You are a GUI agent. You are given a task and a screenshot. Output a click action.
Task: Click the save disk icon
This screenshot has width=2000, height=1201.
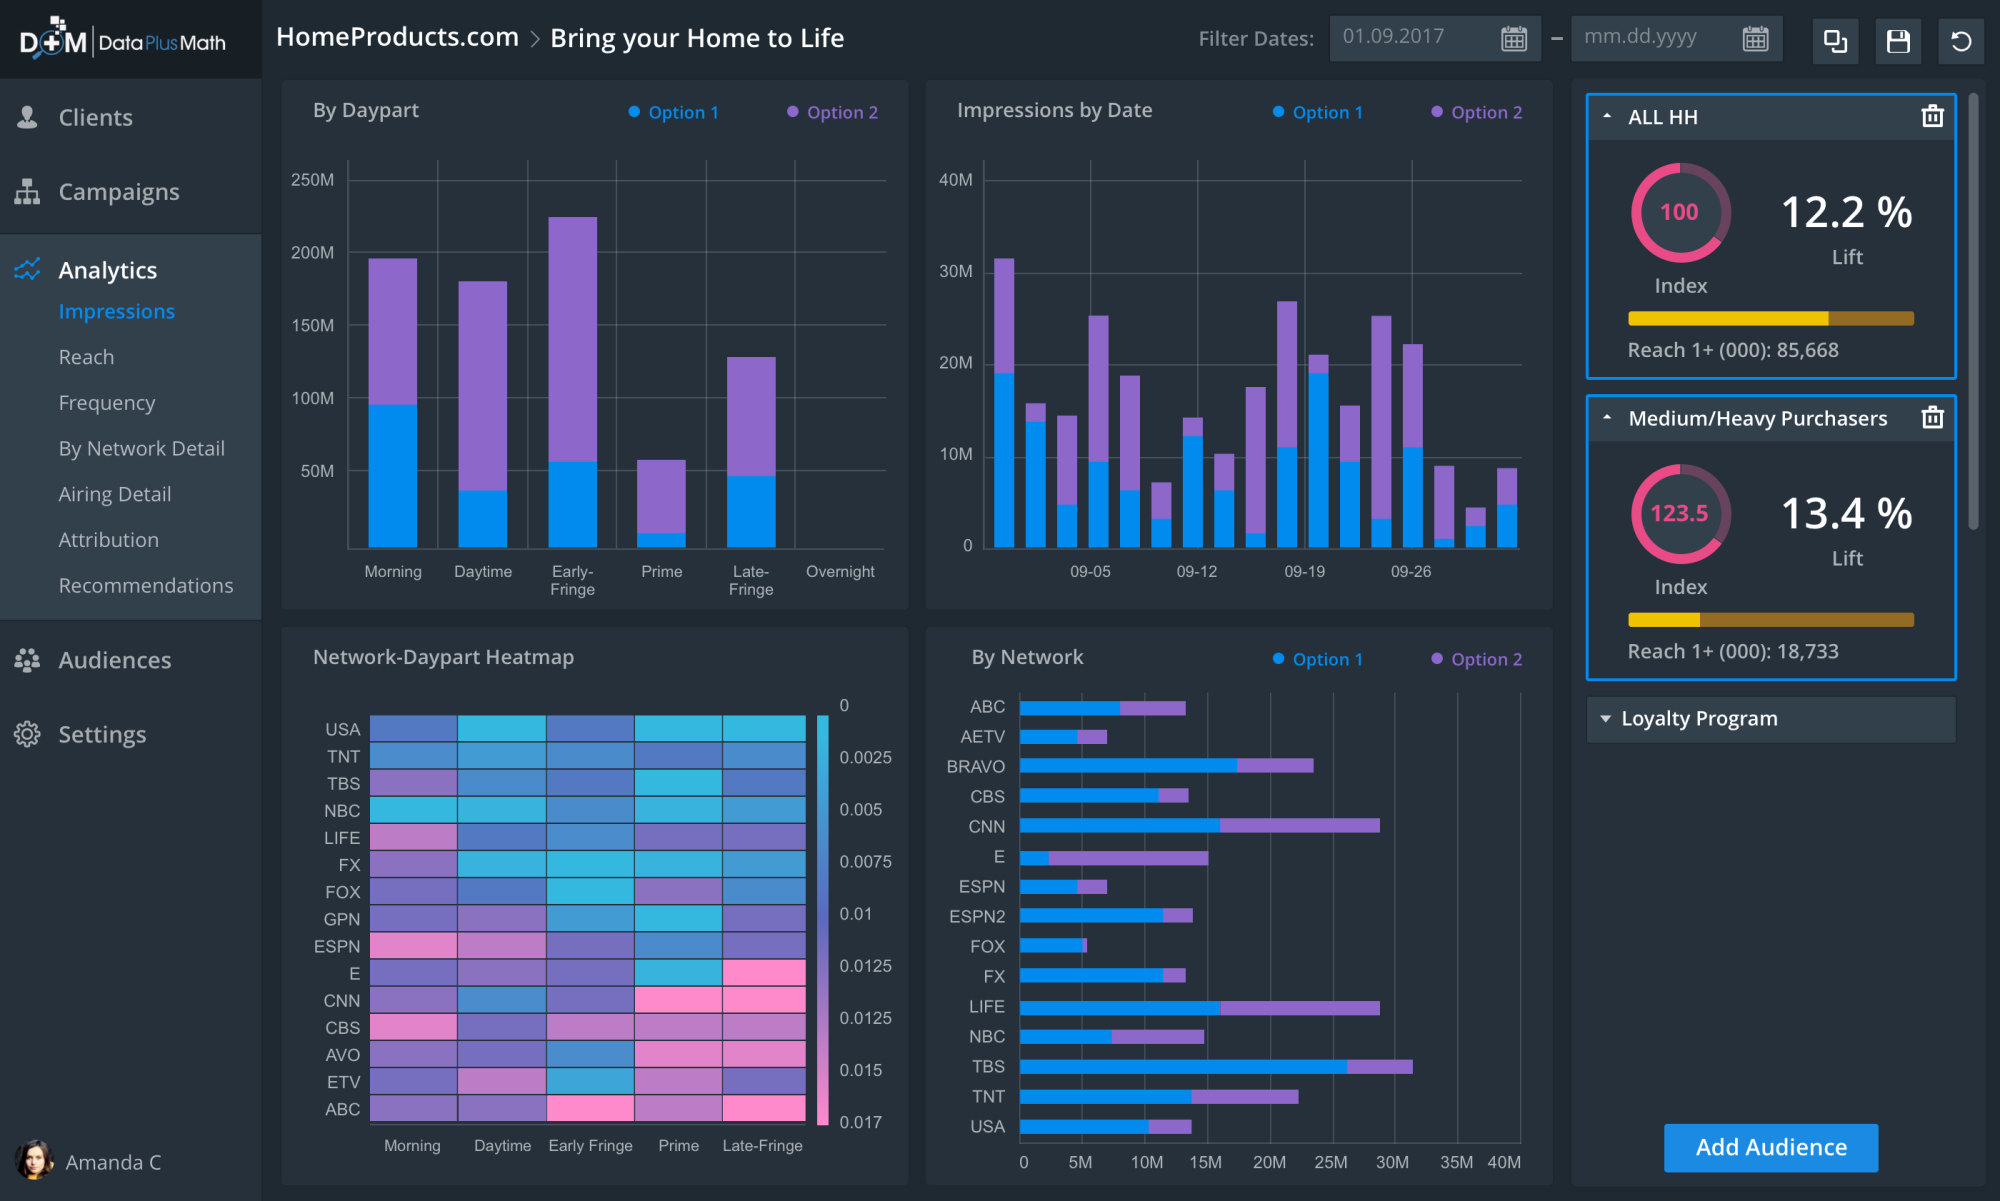pyautogui.click(x=1897, y=41)
